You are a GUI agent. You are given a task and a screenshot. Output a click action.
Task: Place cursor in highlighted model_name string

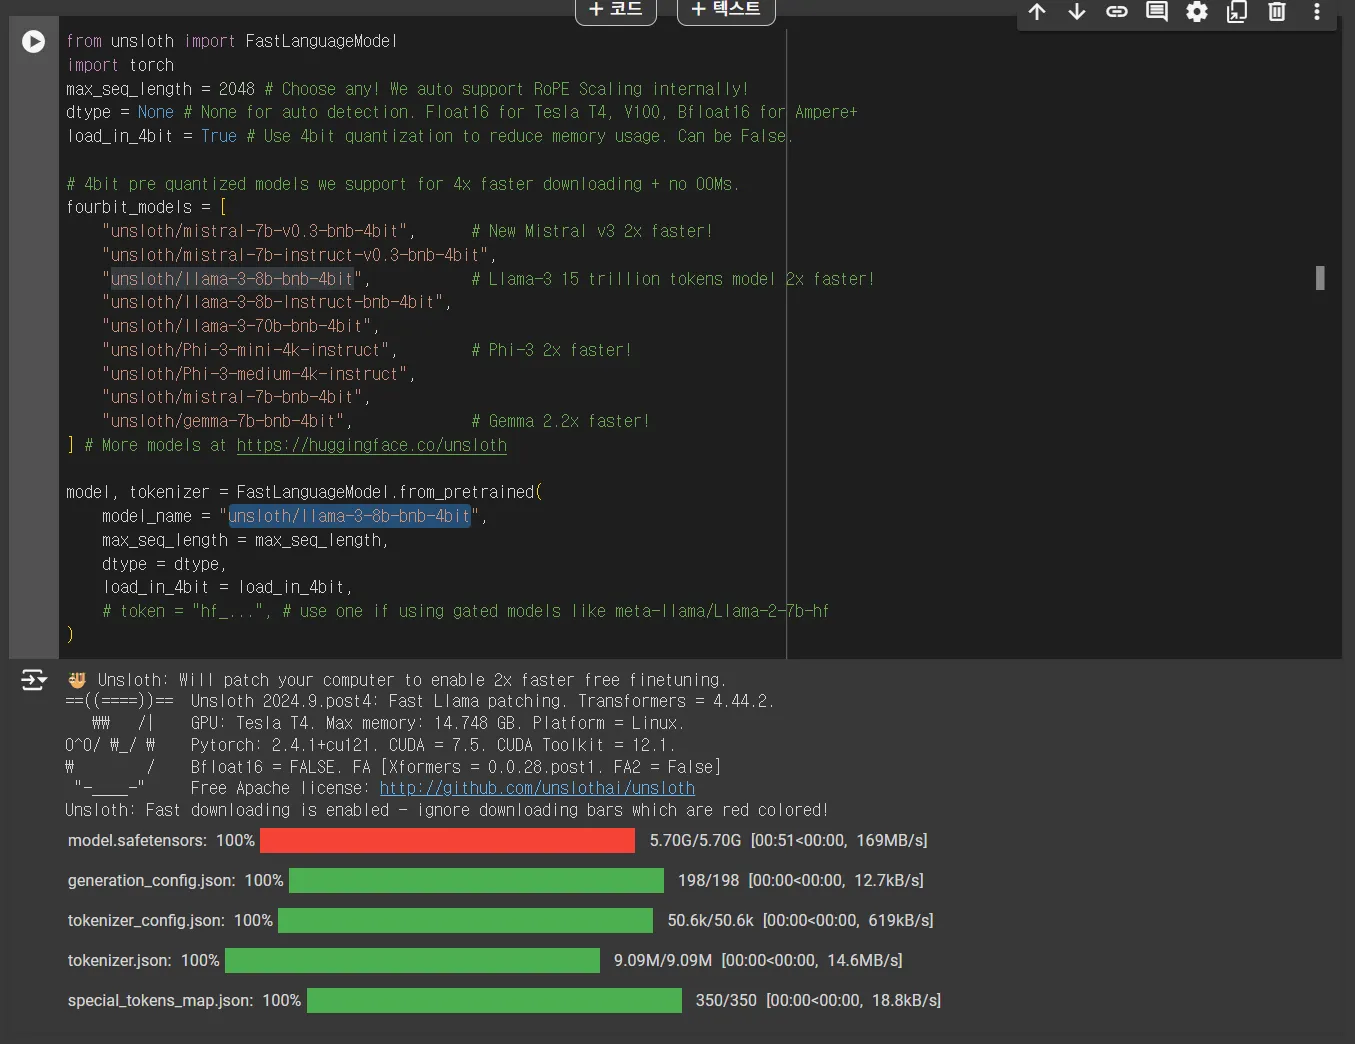[349, 516]
